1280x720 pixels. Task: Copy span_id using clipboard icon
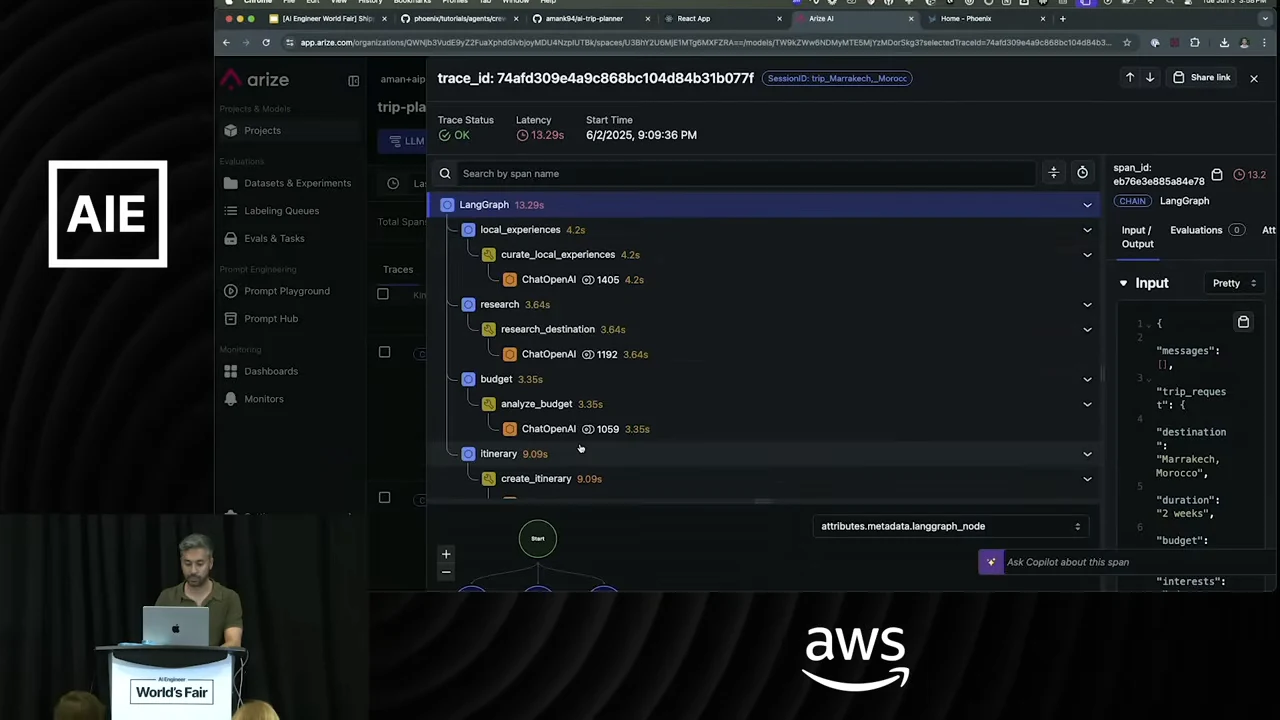1217,175
